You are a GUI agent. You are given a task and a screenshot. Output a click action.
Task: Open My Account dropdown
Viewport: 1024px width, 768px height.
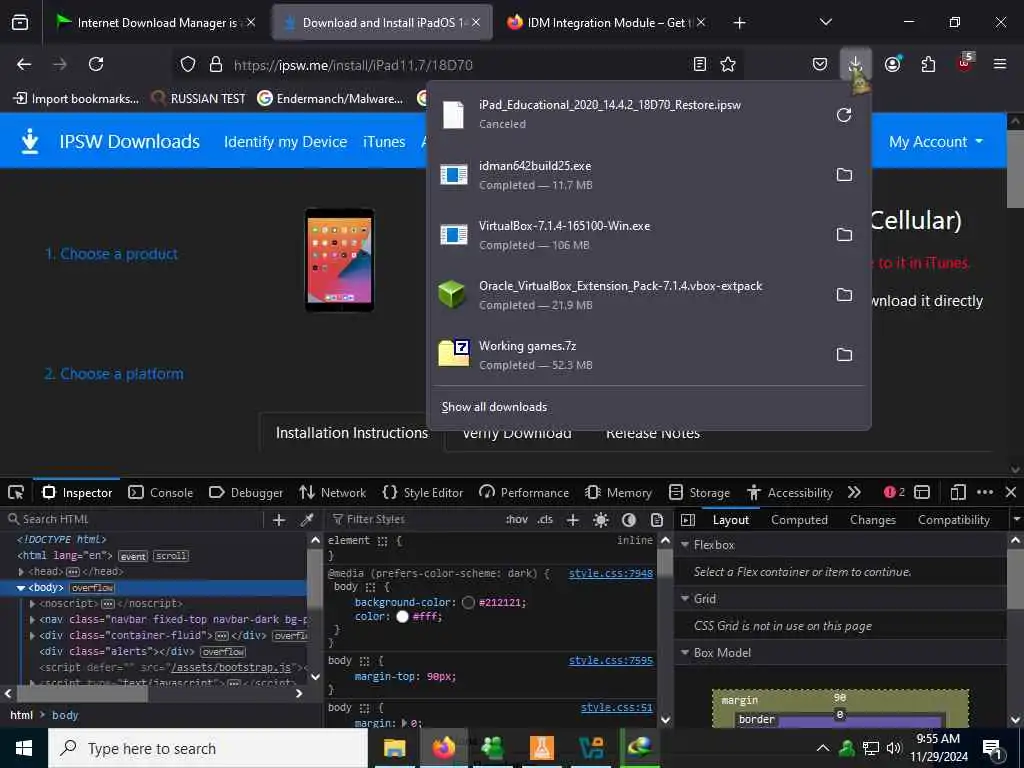935,142
